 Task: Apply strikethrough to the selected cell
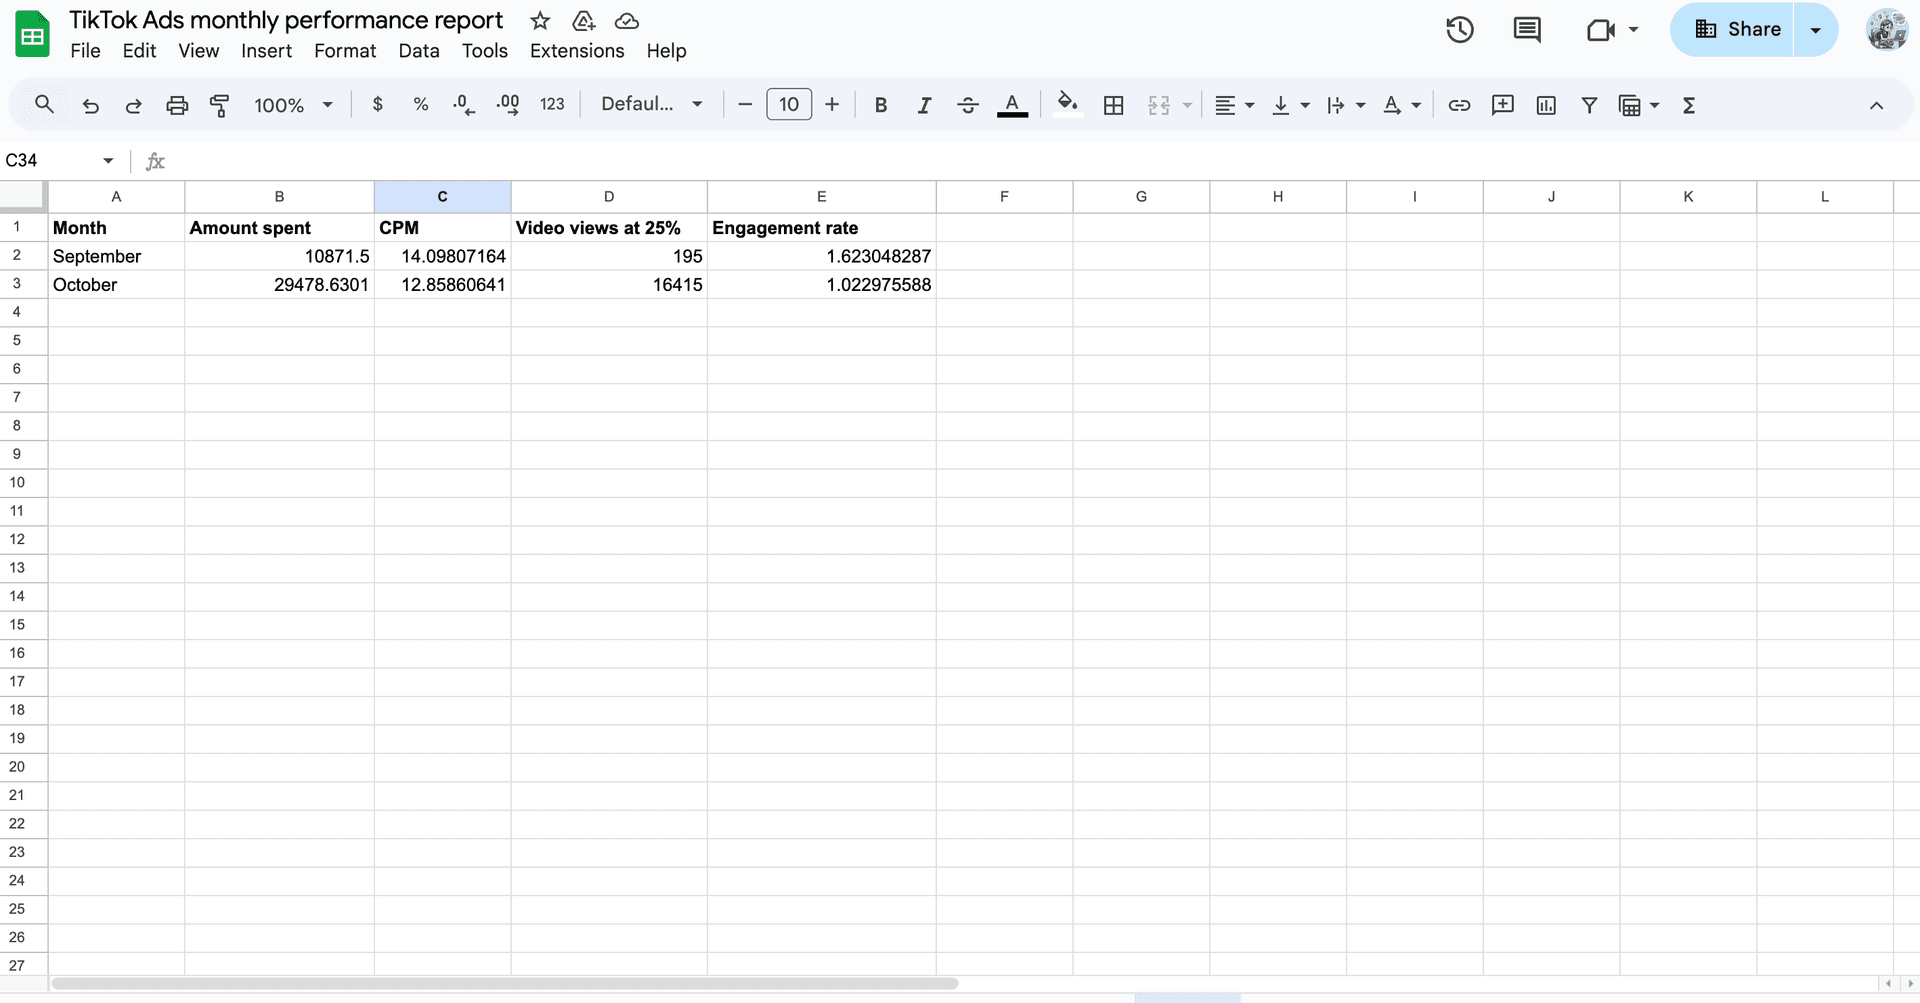coord(968,104)
